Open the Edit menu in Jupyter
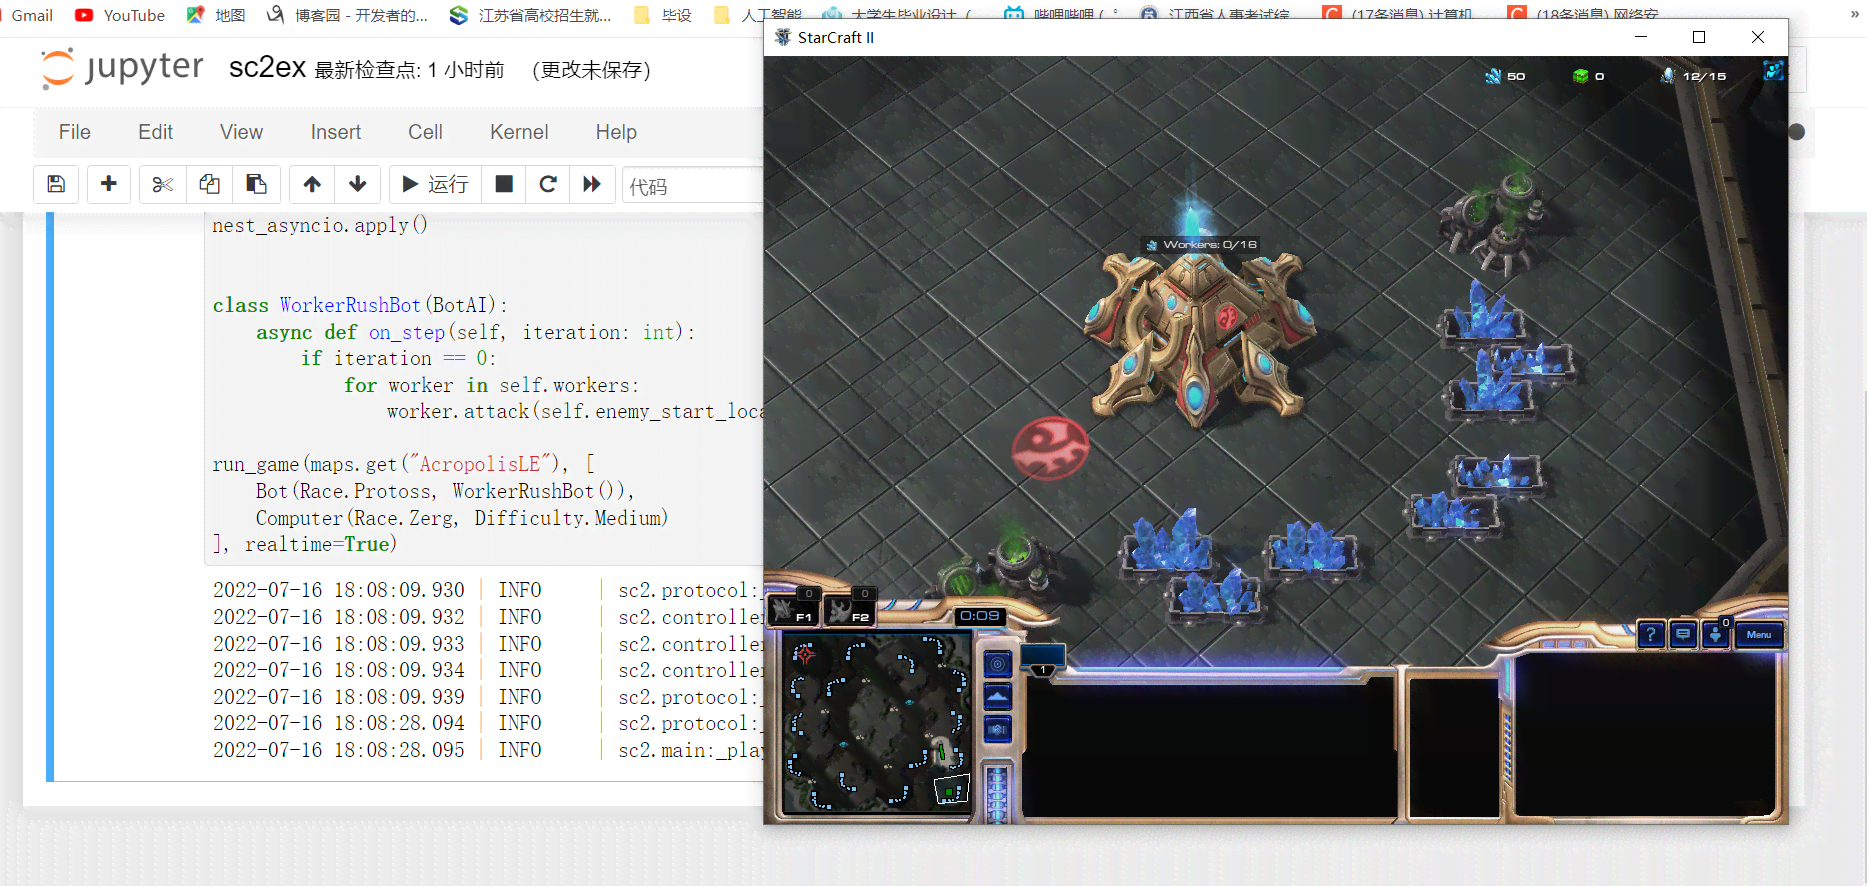This screenshot has height=886, width=1867. coord(155,132)
